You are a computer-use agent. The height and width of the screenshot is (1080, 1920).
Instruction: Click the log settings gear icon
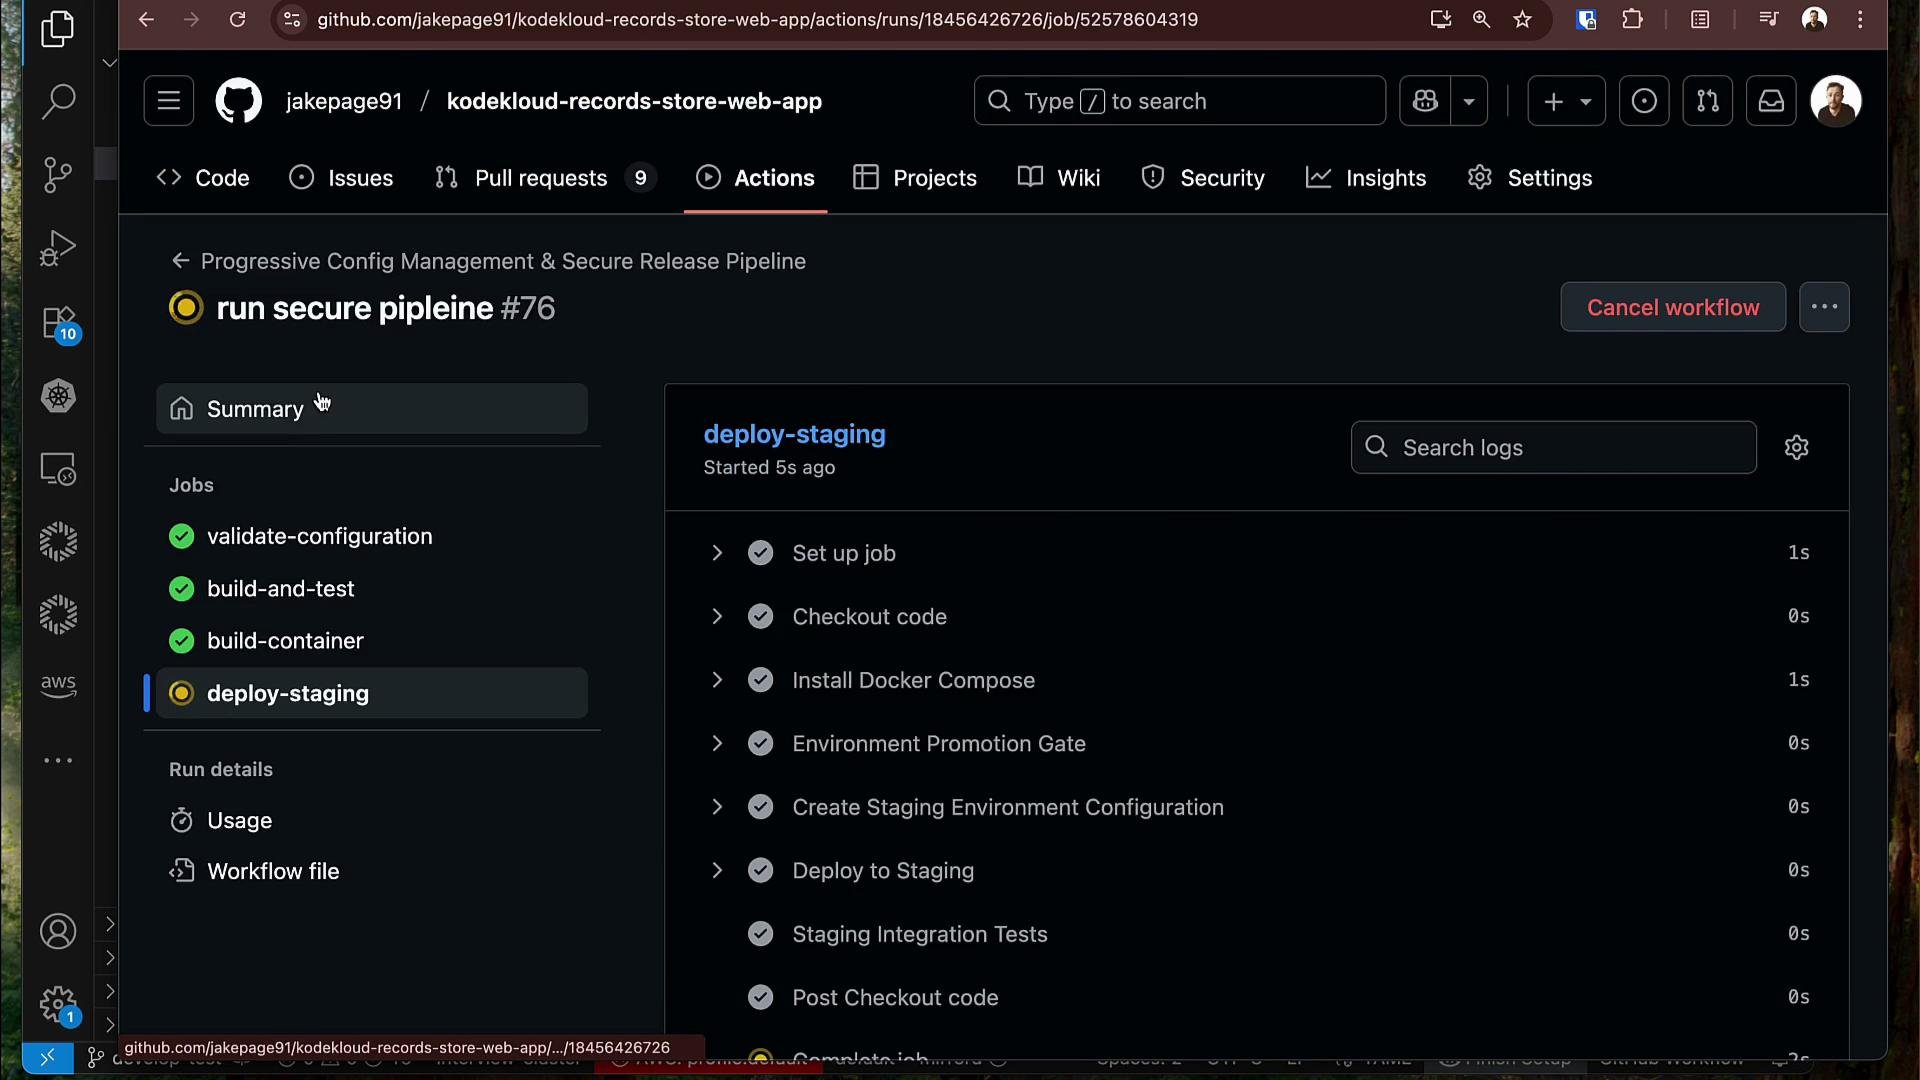point(1797,447)
